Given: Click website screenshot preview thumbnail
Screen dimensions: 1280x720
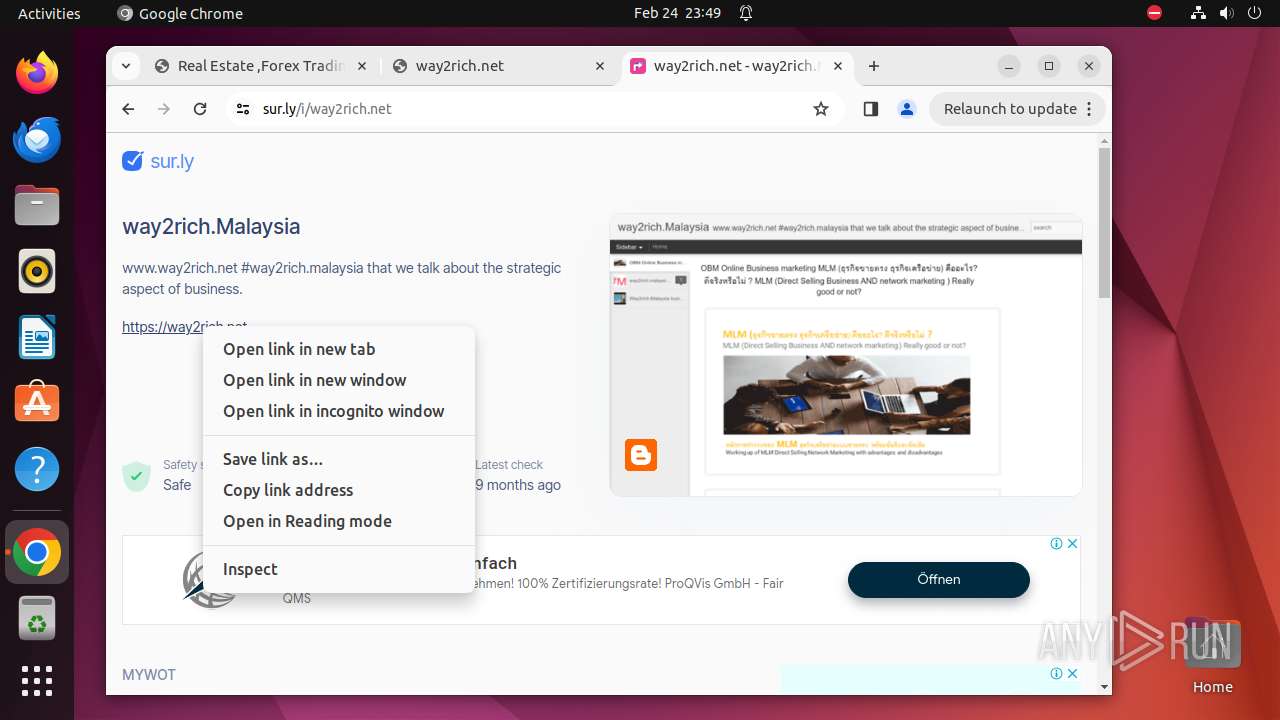Looking at the screenshot, I should (x=846, y=355).
